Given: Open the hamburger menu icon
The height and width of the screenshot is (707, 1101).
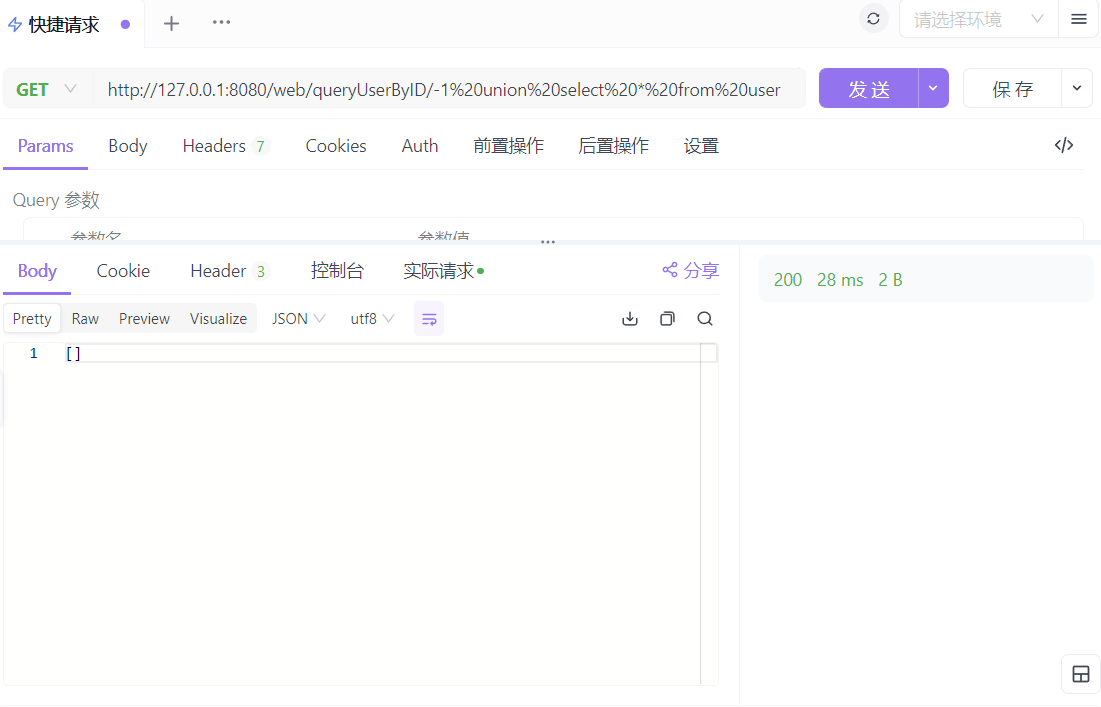Looking at the screenshot, I should coord(1078,19).
